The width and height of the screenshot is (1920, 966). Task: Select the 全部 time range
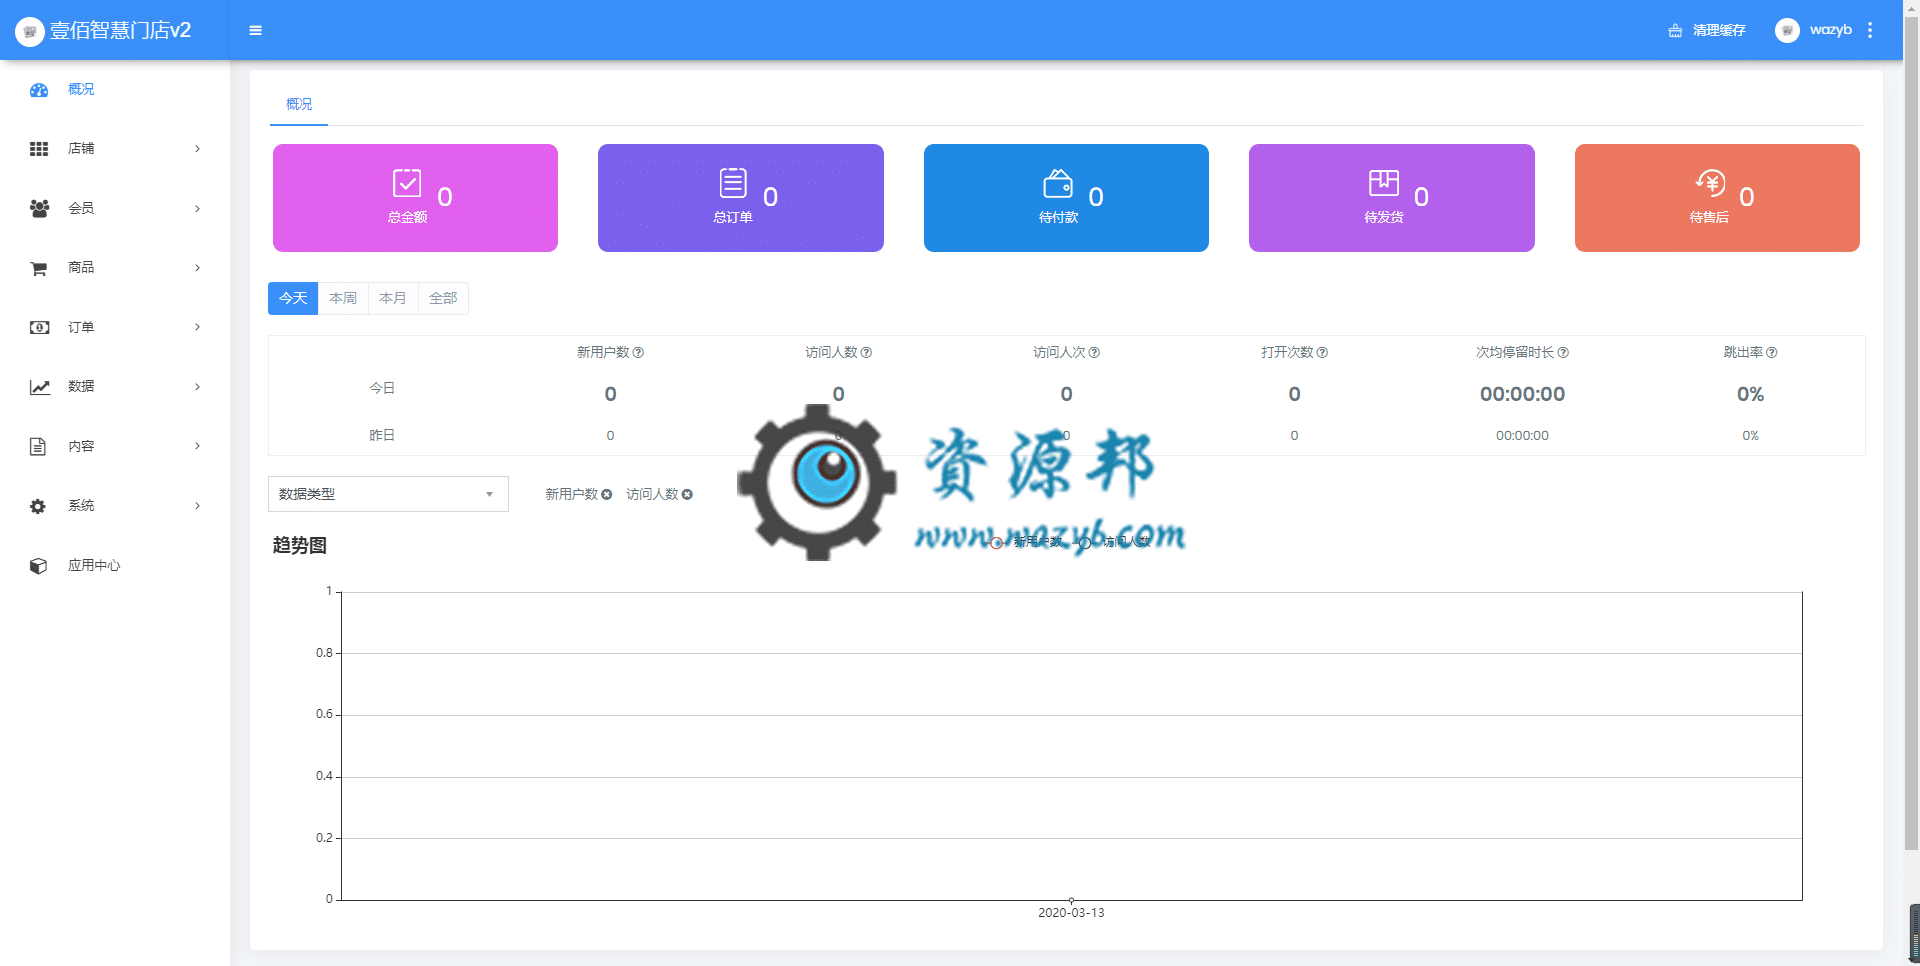point(443,299)
